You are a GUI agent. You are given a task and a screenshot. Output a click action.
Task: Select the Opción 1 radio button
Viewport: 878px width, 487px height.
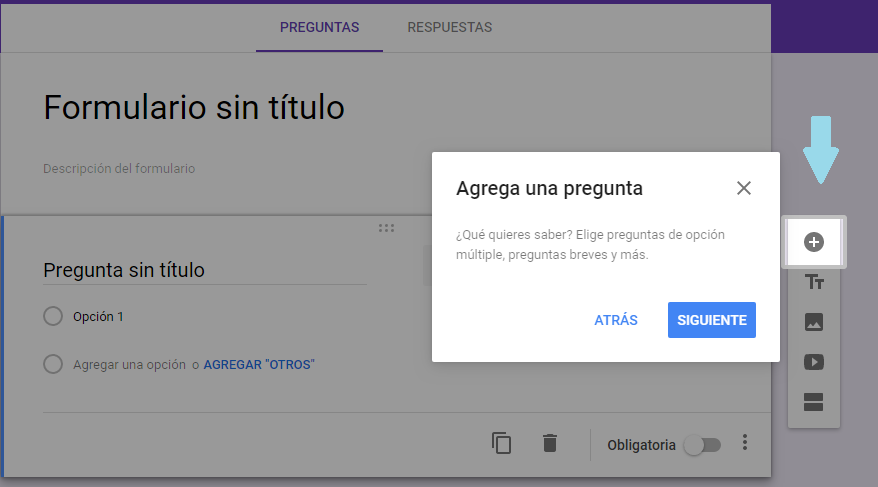(x=53, y=316)
